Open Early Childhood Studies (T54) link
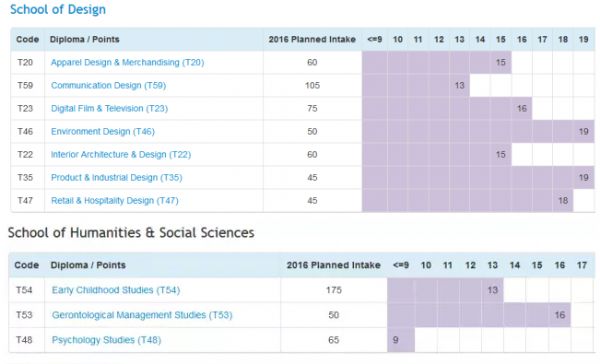 116,290
